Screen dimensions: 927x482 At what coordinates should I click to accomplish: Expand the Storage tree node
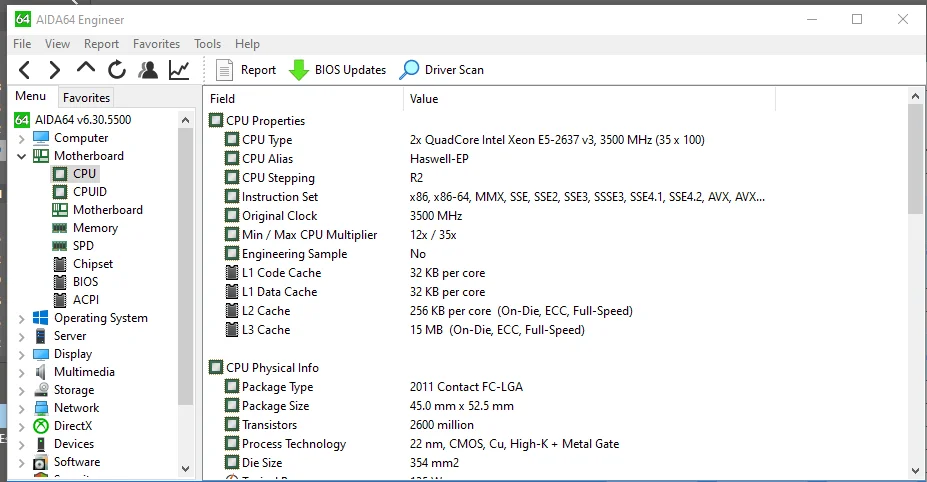[x=22, y=391]
